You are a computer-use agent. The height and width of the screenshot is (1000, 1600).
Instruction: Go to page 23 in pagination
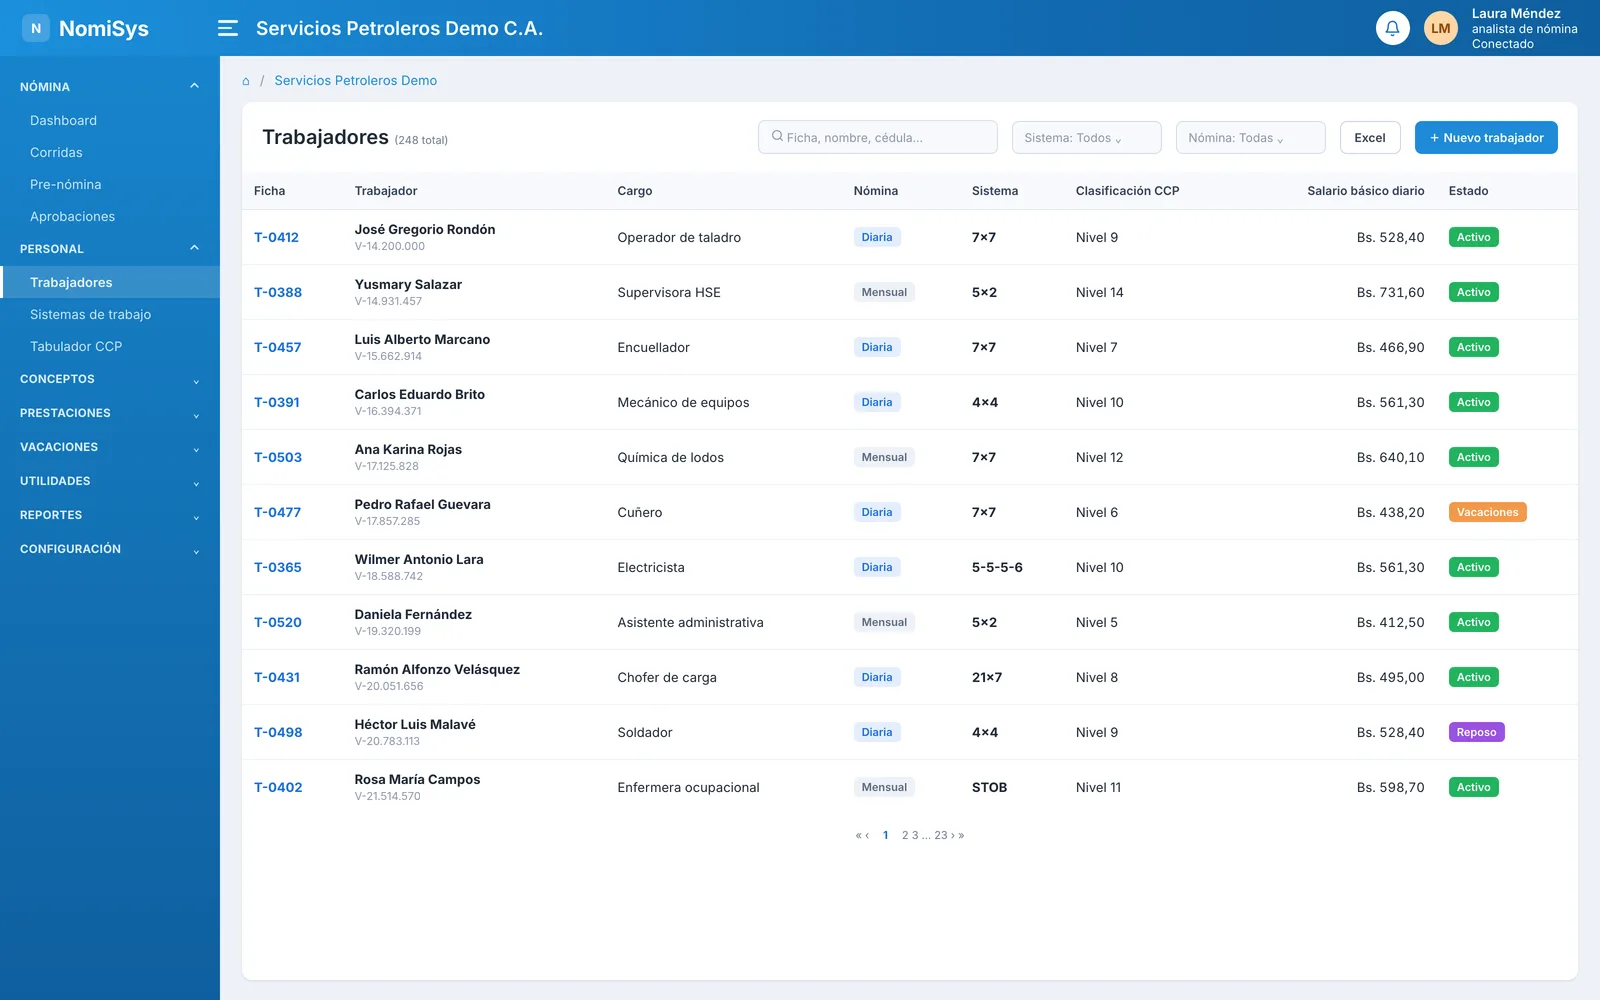pyautogui.click(x=941, y=835)
